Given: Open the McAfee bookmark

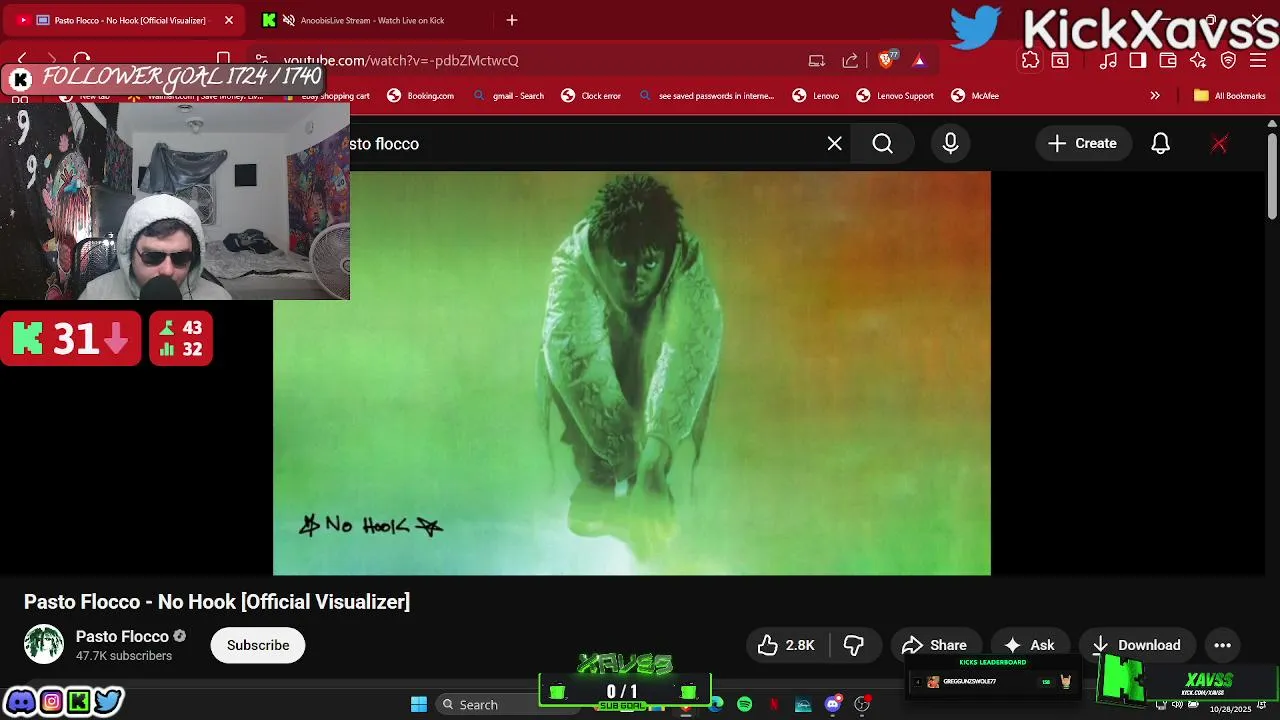Looking at the screenshot, I should 975,96.
